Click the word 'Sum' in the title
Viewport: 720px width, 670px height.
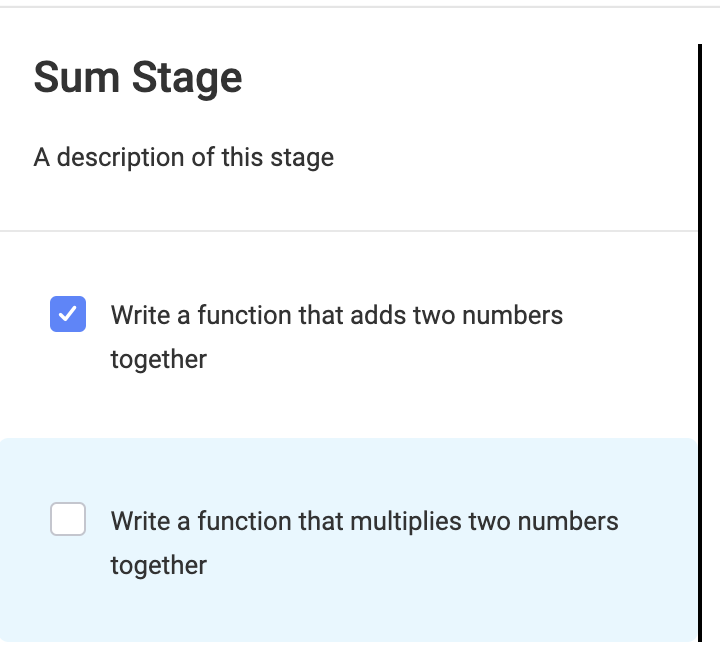(x=77, y=78)
